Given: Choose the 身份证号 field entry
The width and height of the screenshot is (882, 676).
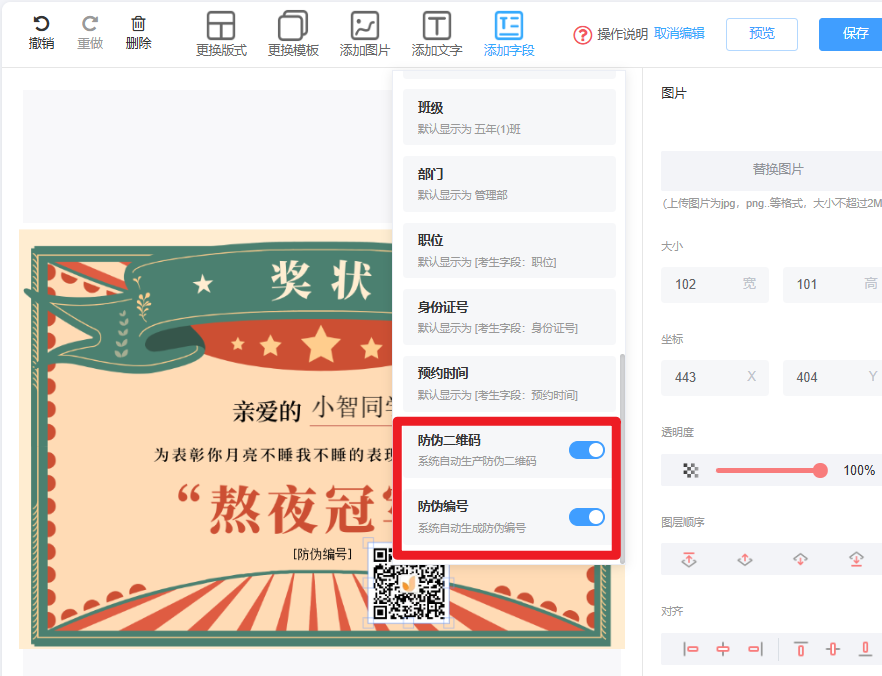Looking at the screenshot, I should click(509, 317).
